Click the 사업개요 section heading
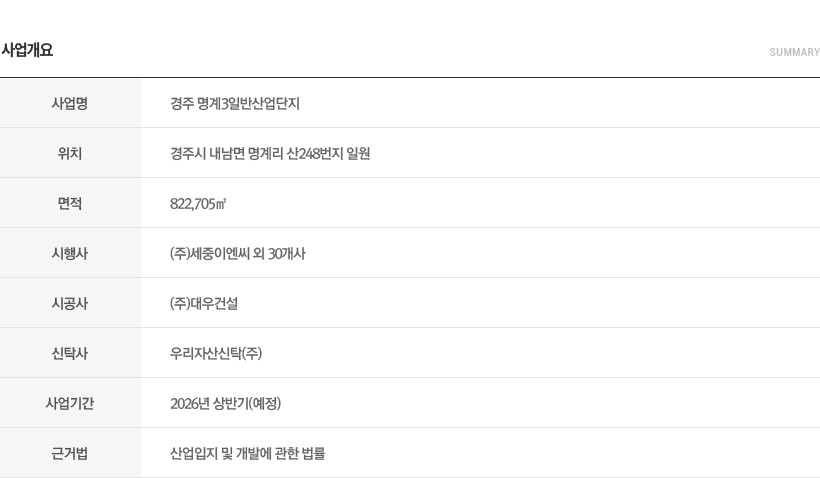This screenshot has height=478, width=820. tap(27, 50)
